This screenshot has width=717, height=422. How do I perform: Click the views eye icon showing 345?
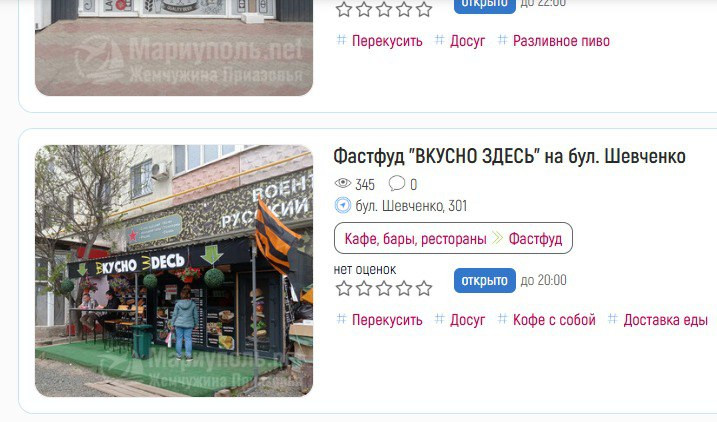tap(342, 184)
